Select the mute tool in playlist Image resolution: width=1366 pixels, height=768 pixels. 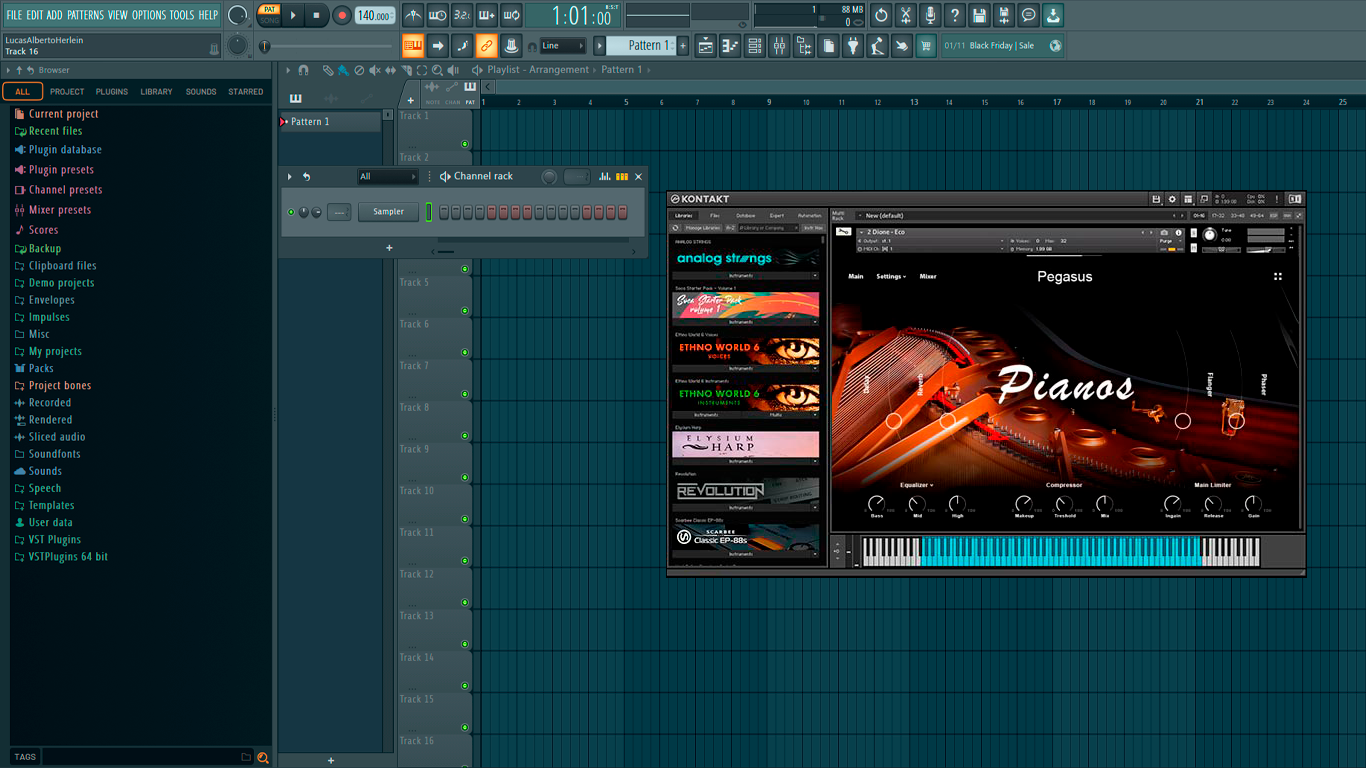point(375,70)
